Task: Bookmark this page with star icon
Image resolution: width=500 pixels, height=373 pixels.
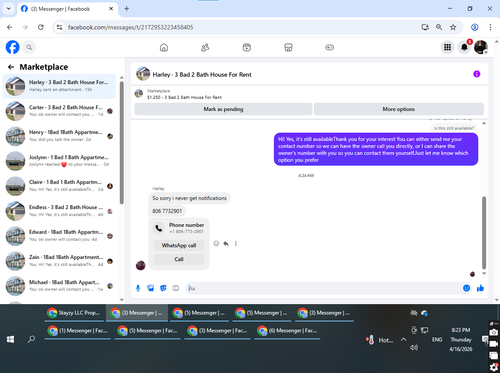Action: click(x=453, y=27)
